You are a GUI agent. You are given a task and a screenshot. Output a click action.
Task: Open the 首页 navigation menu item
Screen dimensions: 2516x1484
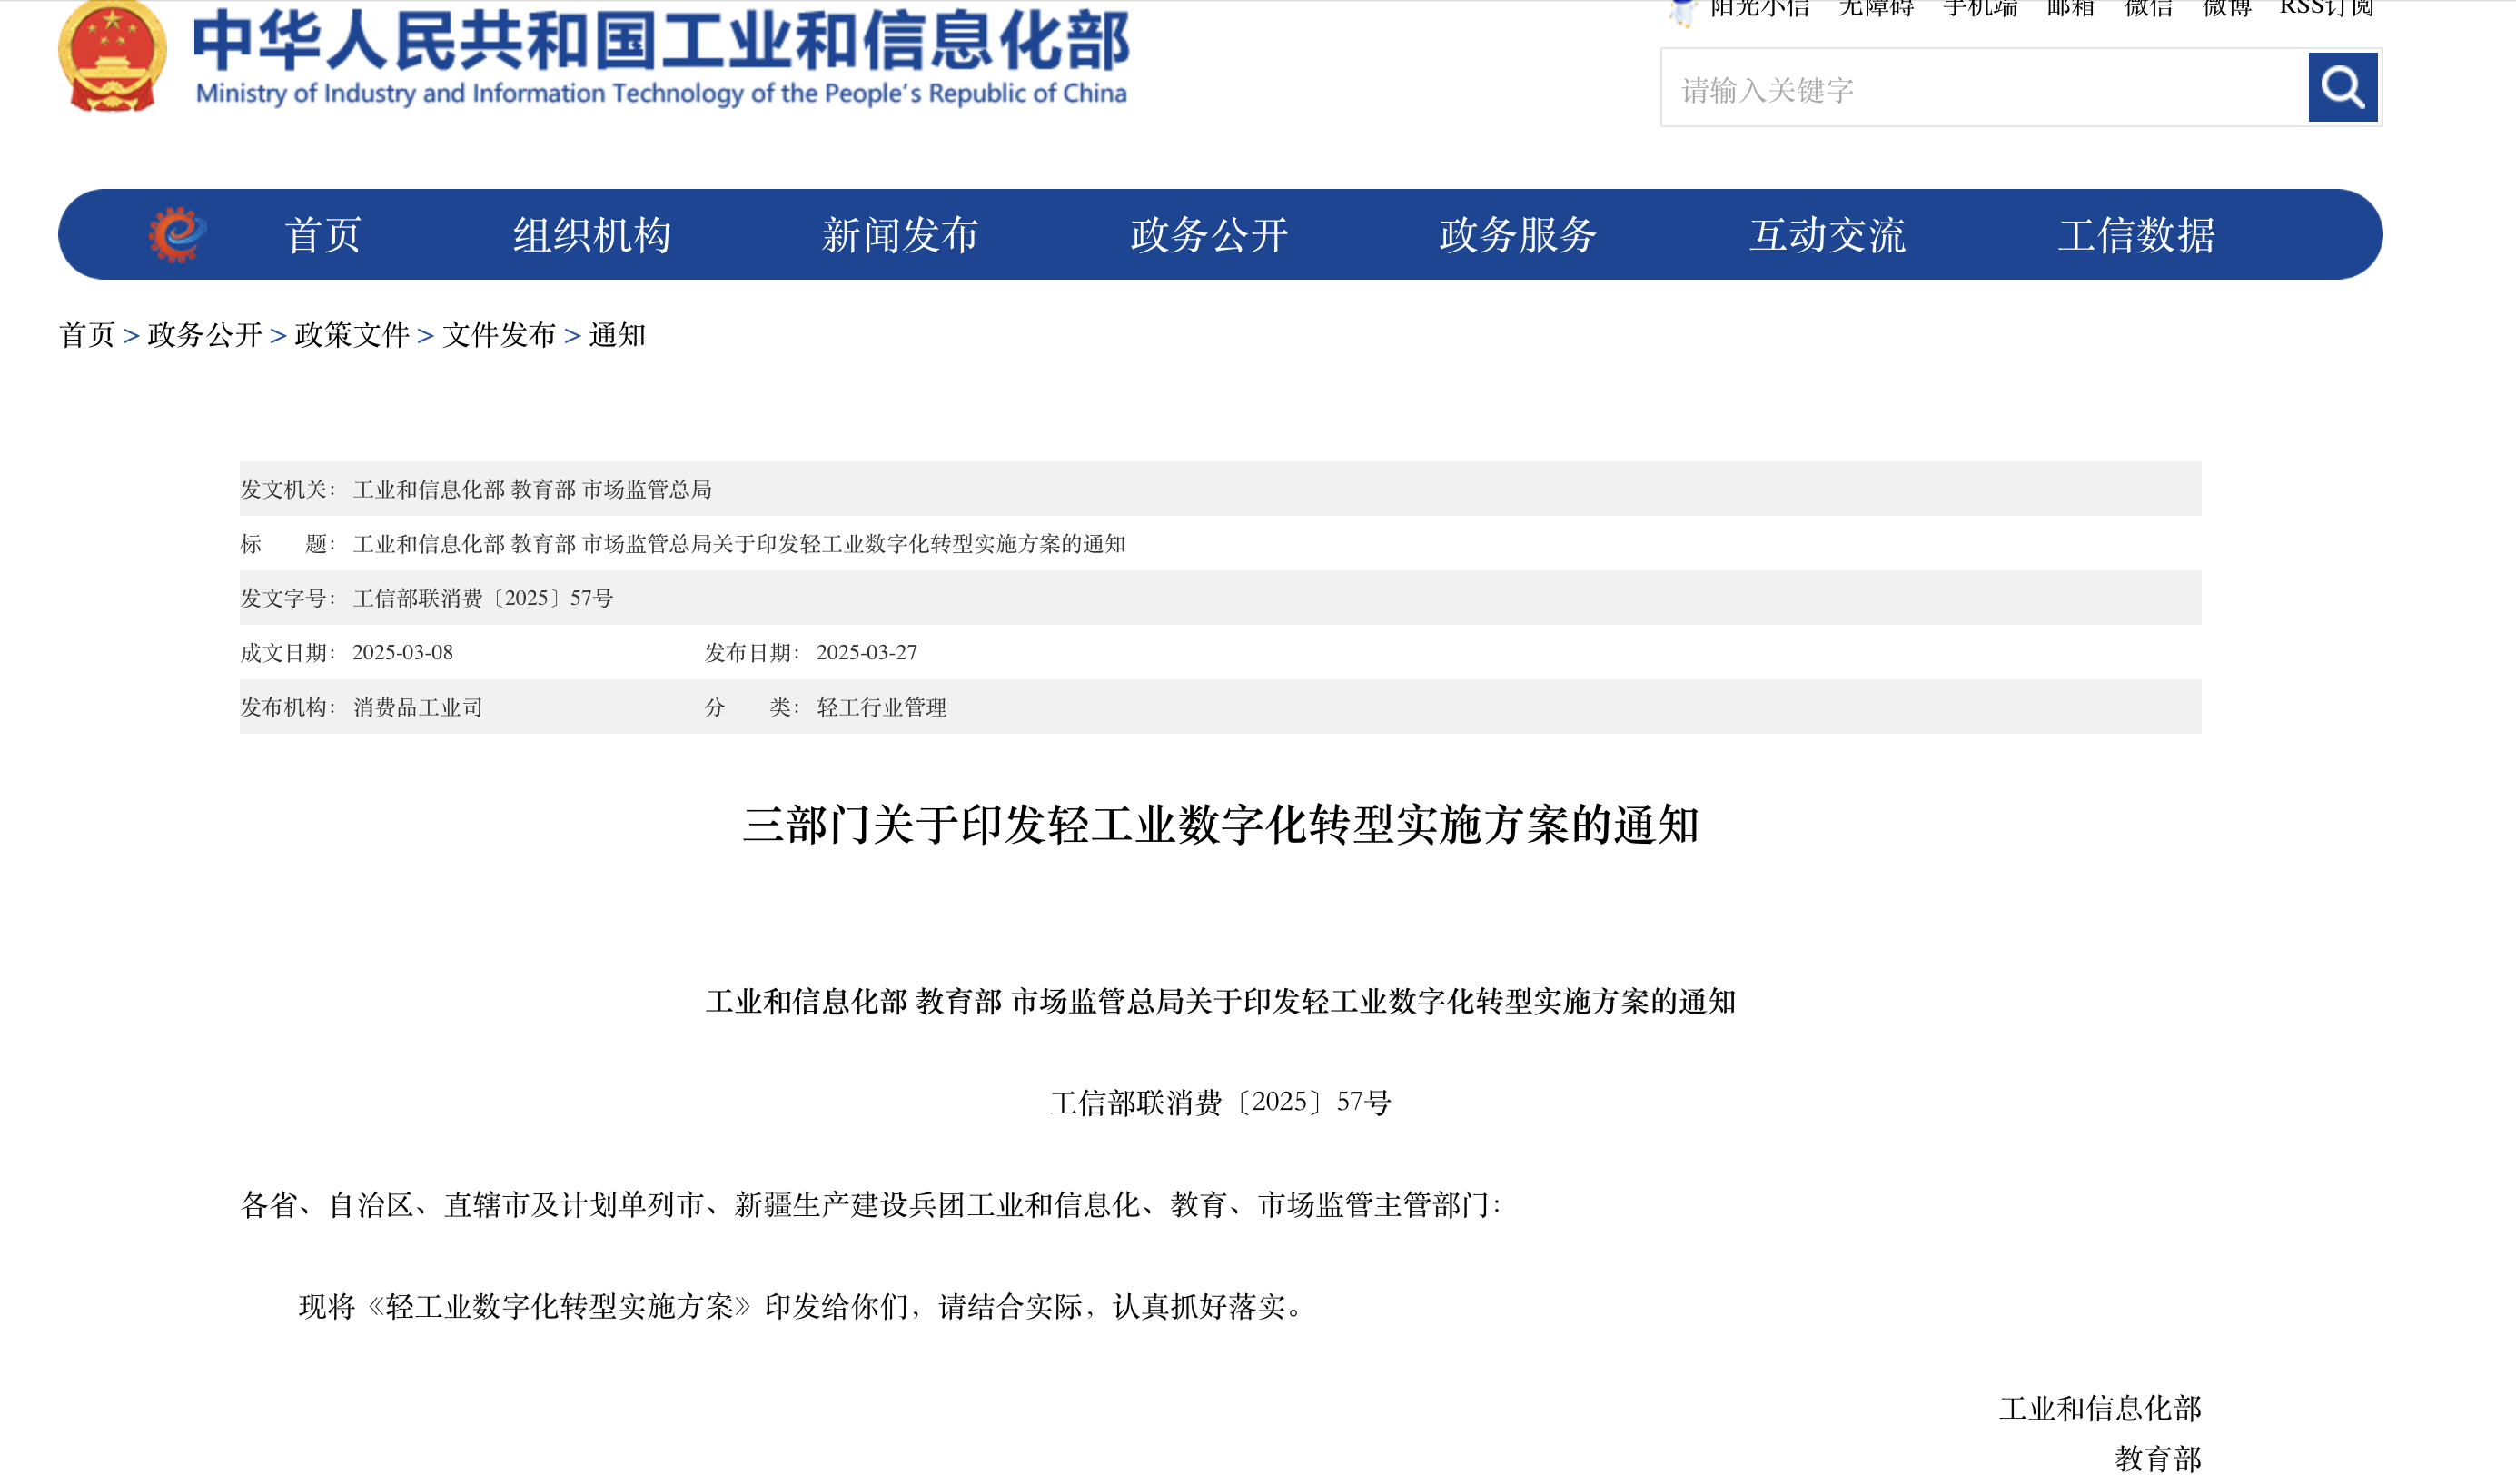(x=322, y=235)
